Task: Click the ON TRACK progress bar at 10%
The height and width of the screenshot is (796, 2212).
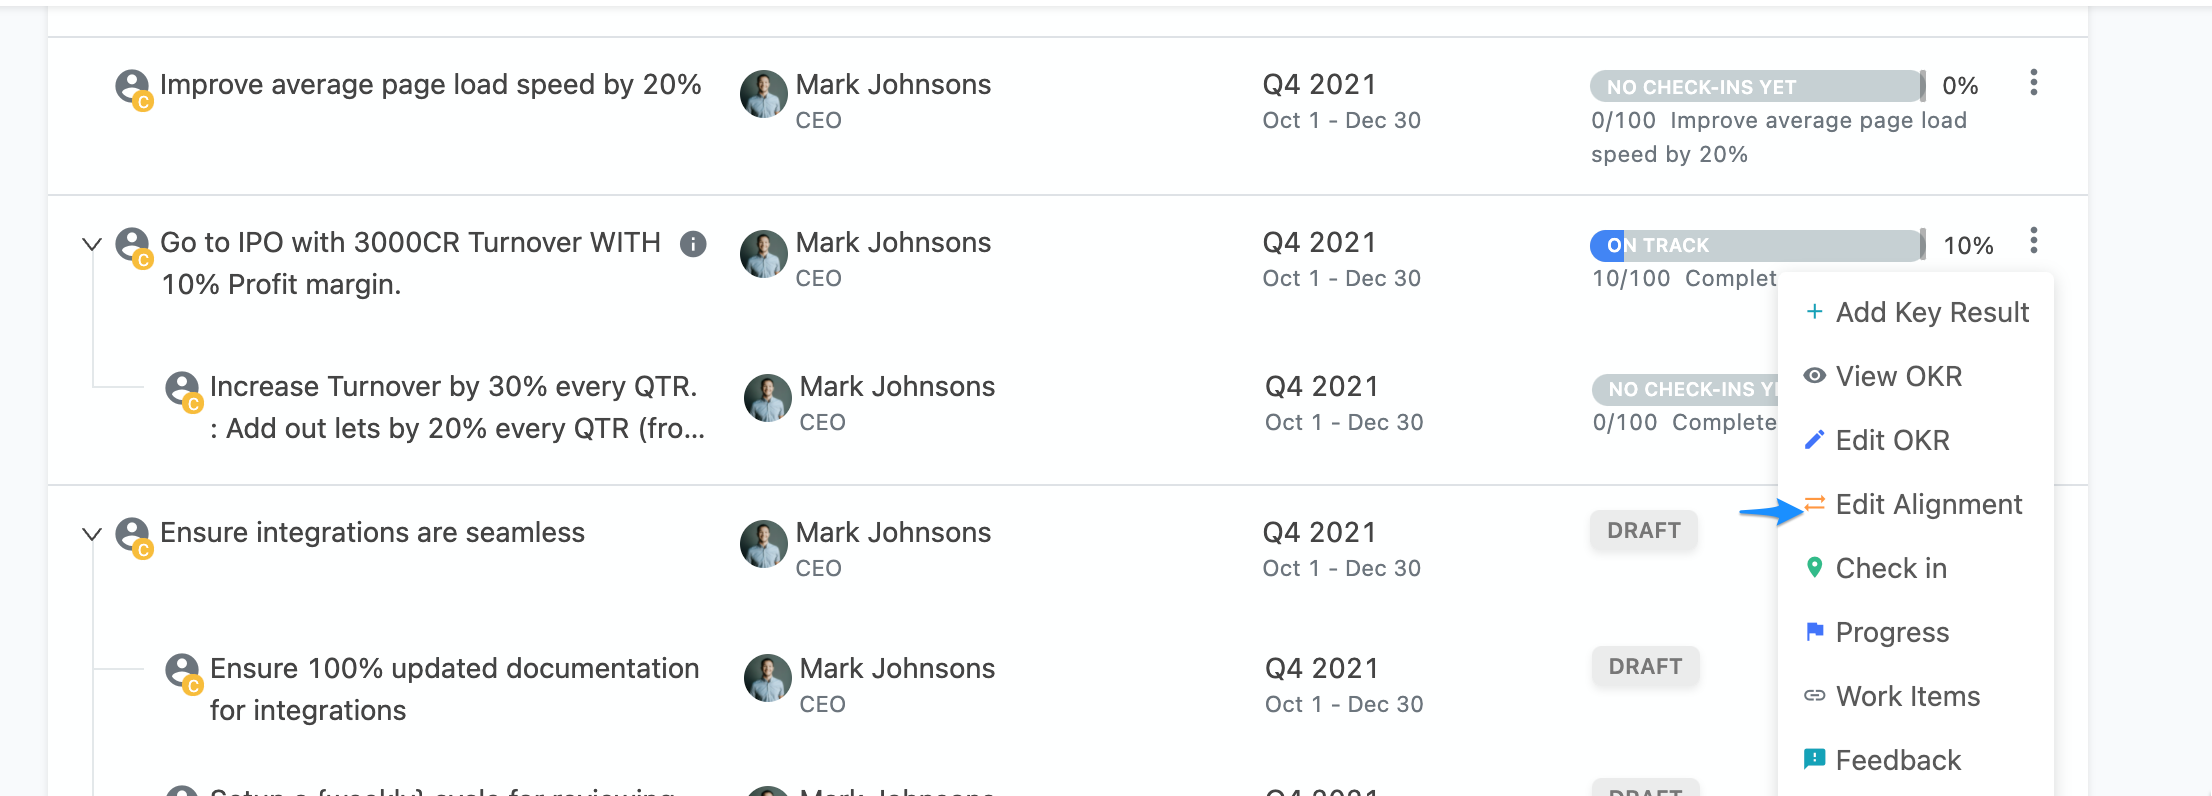Action: (1757, 245)
